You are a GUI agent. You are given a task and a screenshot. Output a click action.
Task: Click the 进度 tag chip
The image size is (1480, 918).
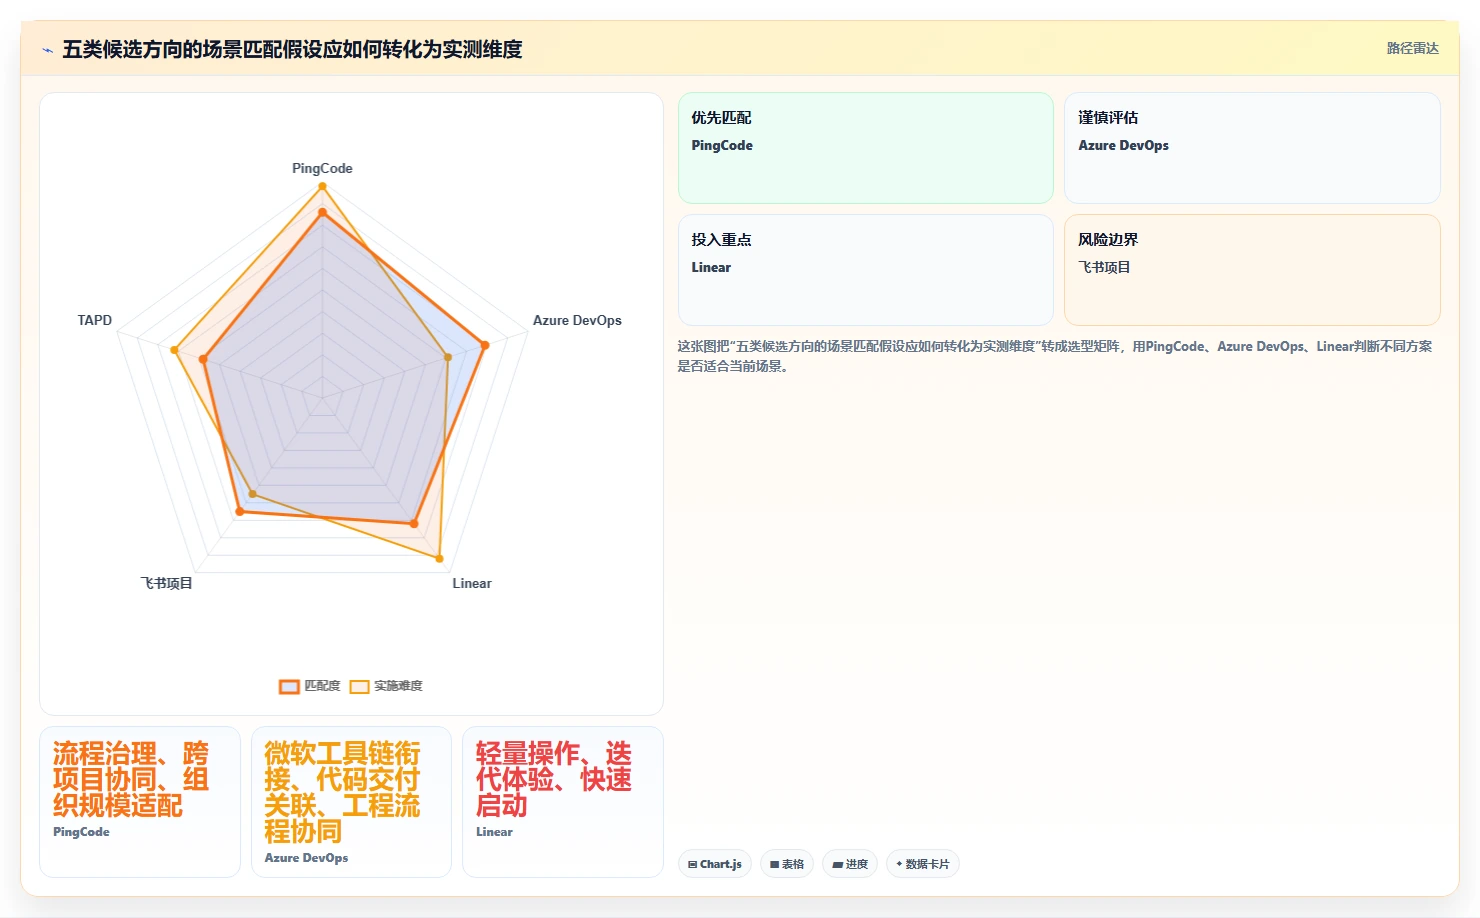tap(850, 864)
